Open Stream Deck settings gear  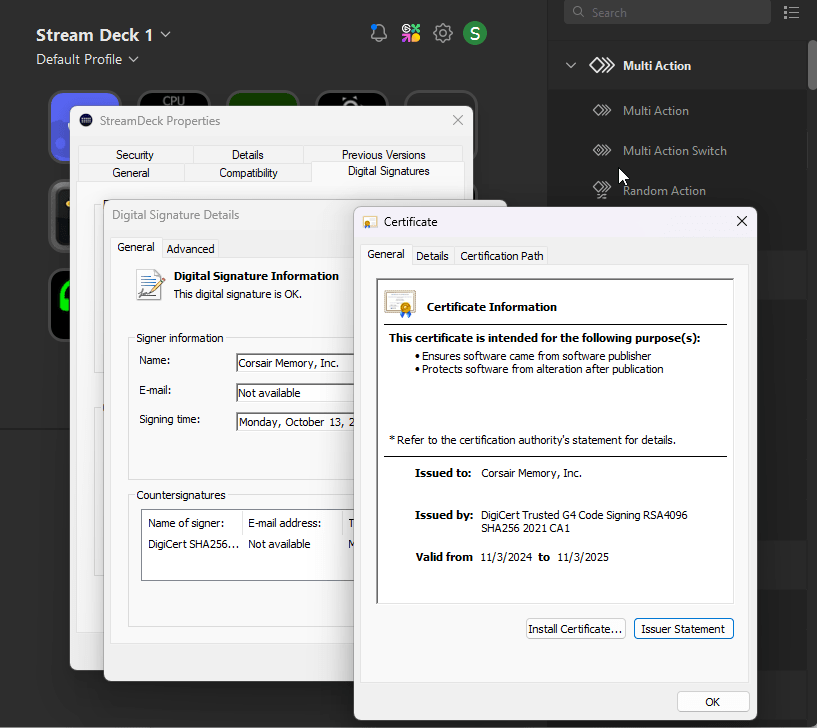[x=443, y=33]
